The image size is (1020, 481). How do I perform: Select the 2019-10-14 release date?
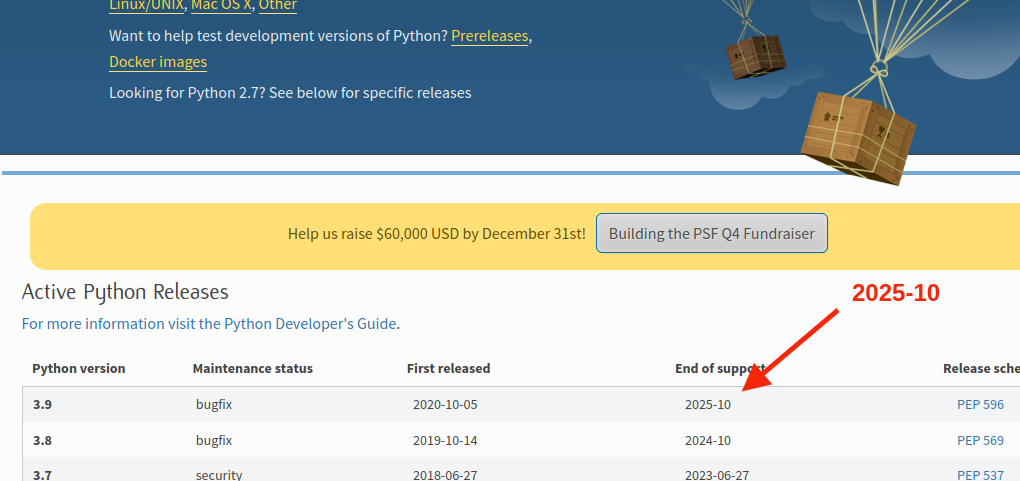[x=445, y=440]
